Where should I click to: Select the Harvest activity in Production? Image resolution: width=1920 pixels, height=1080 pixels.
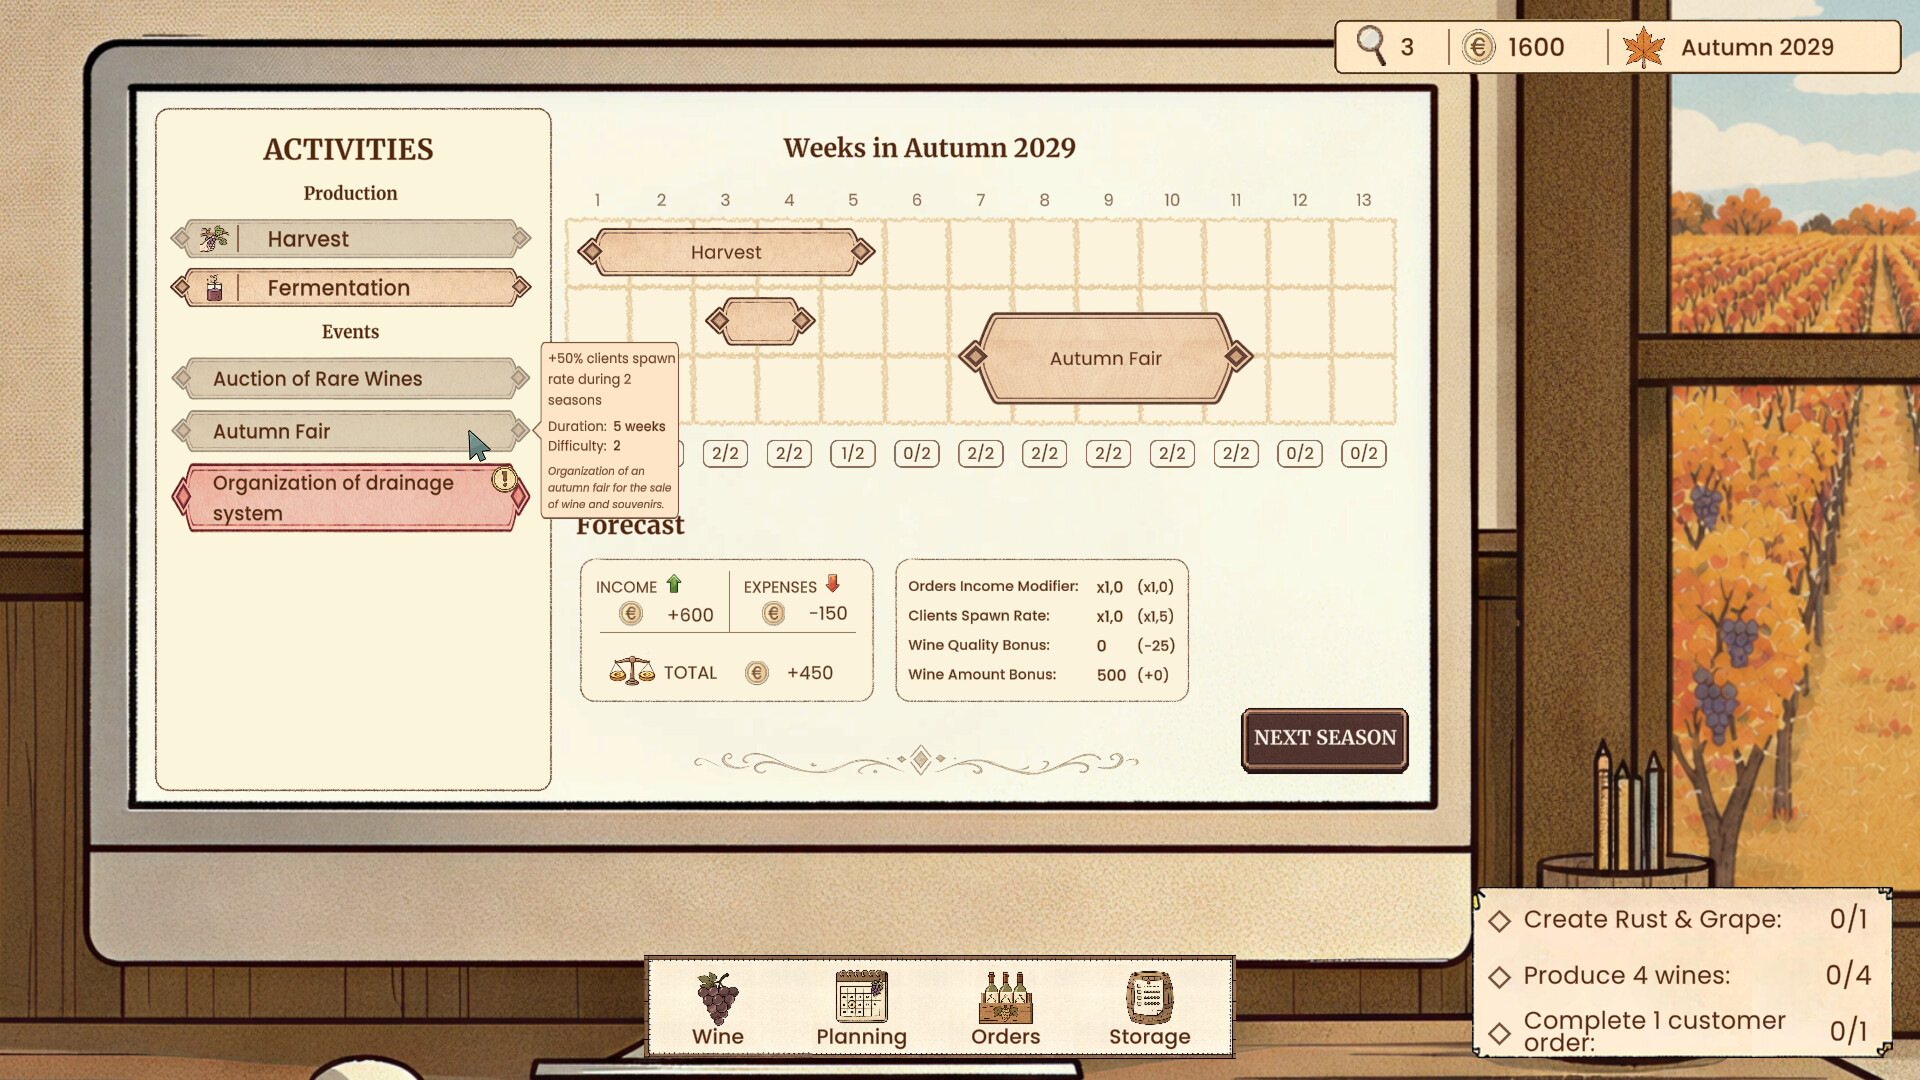pyautogui.click(x=351, y=239)
